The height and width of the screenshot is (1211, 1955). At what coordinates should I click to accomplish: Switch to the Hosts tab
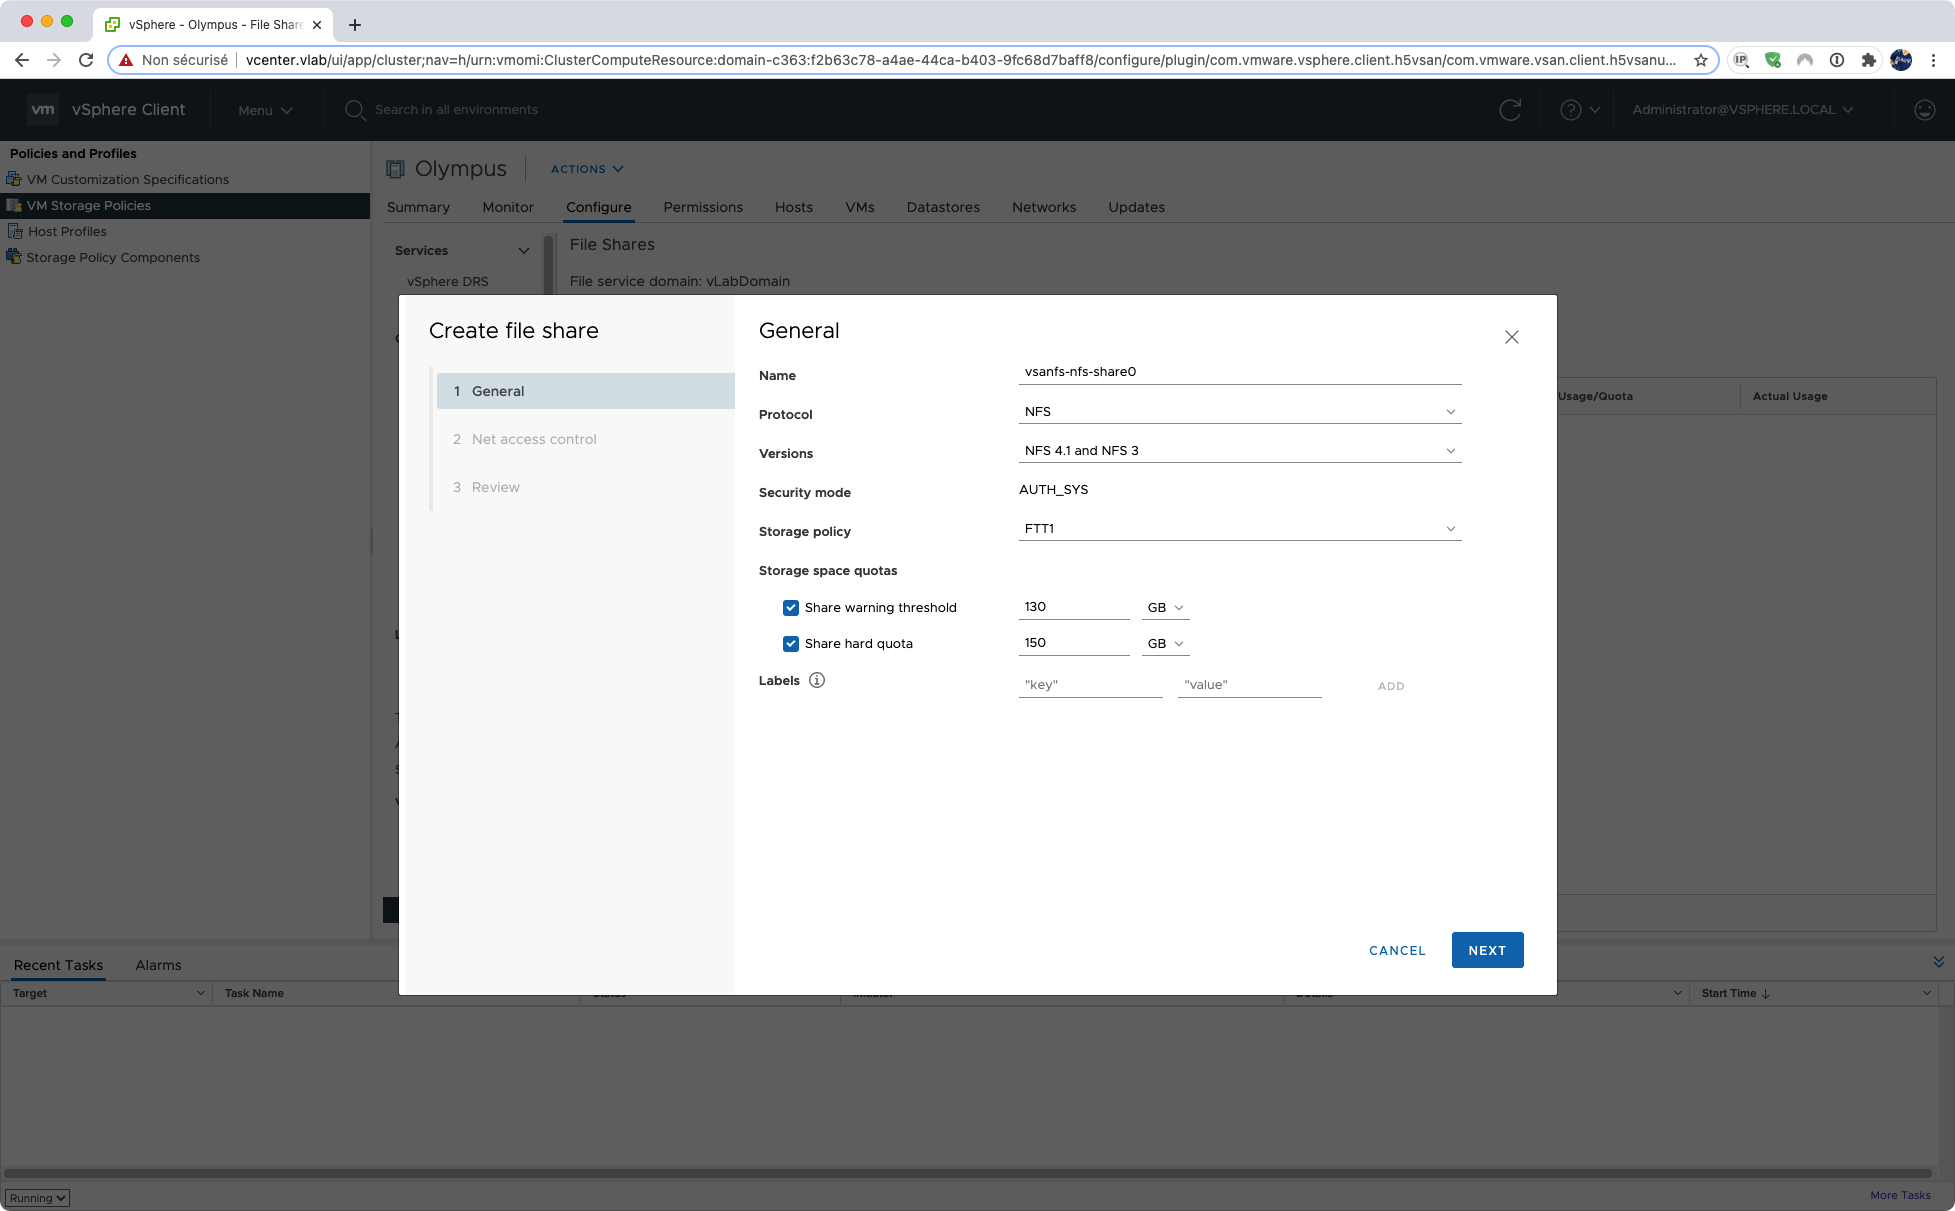(x=794, y=207)
